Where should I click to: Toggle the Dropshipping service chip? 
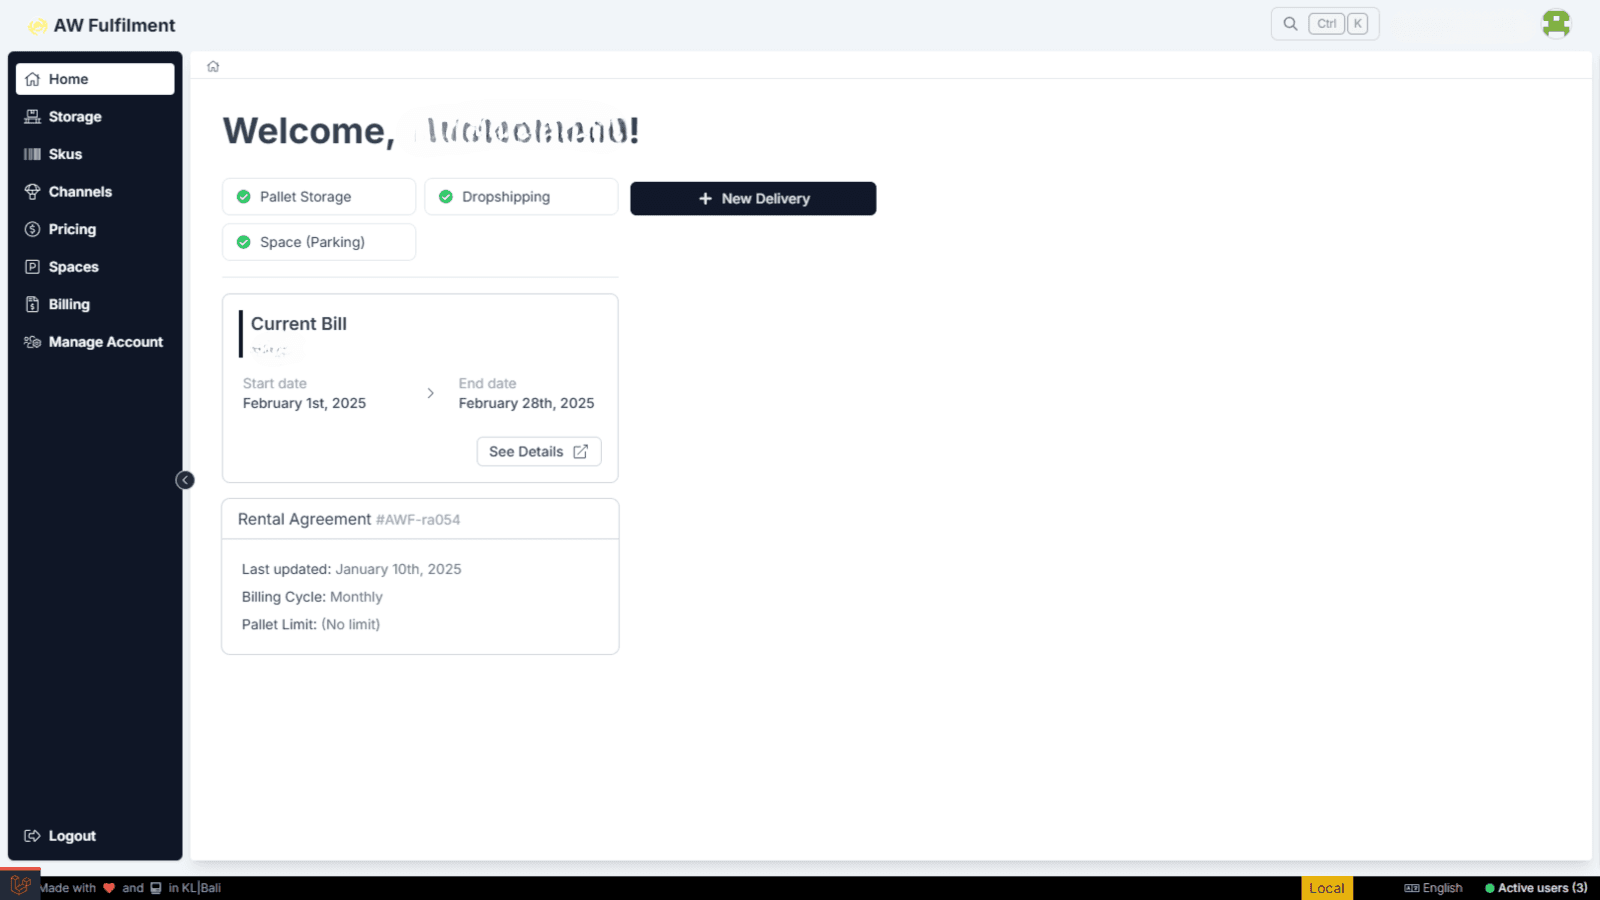tap(521, 197)
